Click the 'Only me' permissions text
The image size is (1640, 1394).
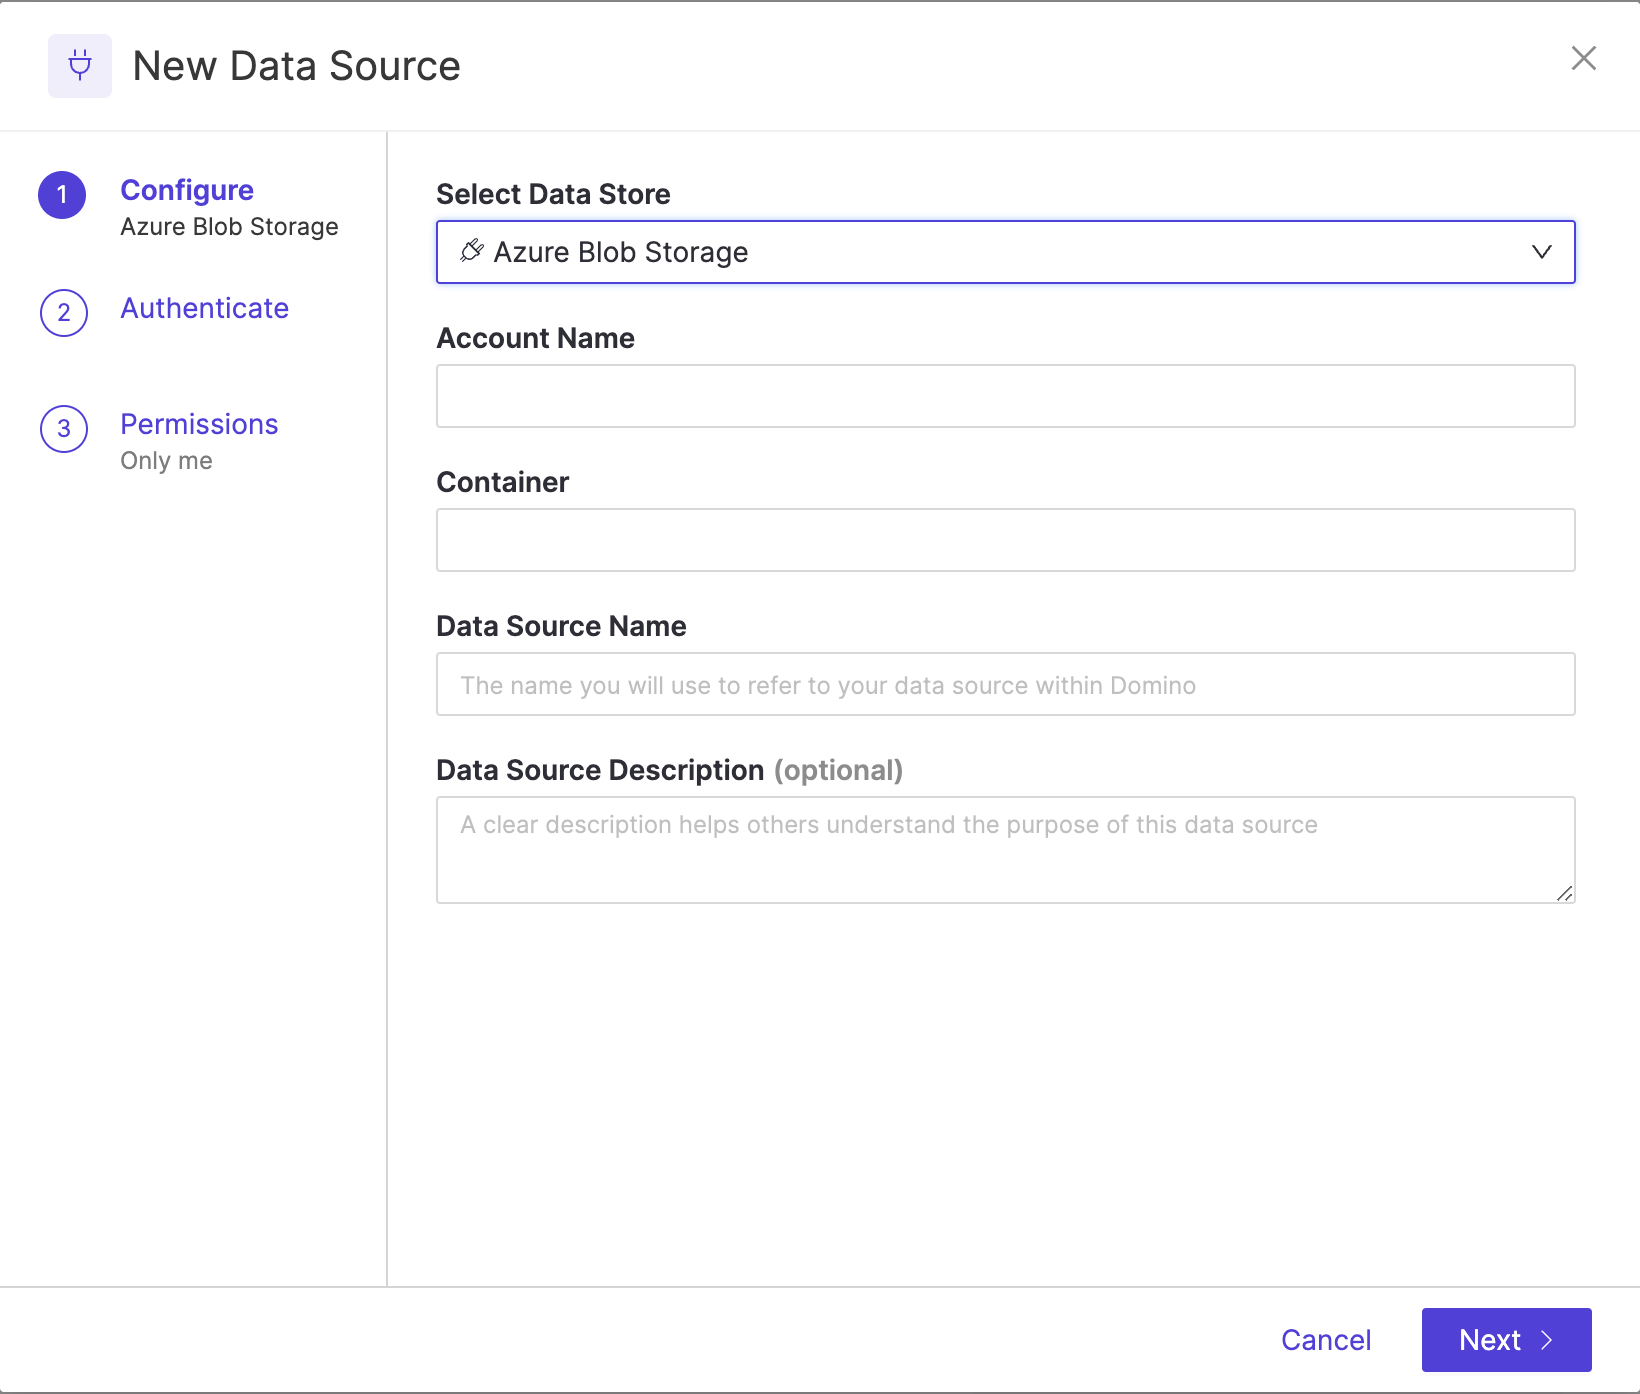[167, 461]
